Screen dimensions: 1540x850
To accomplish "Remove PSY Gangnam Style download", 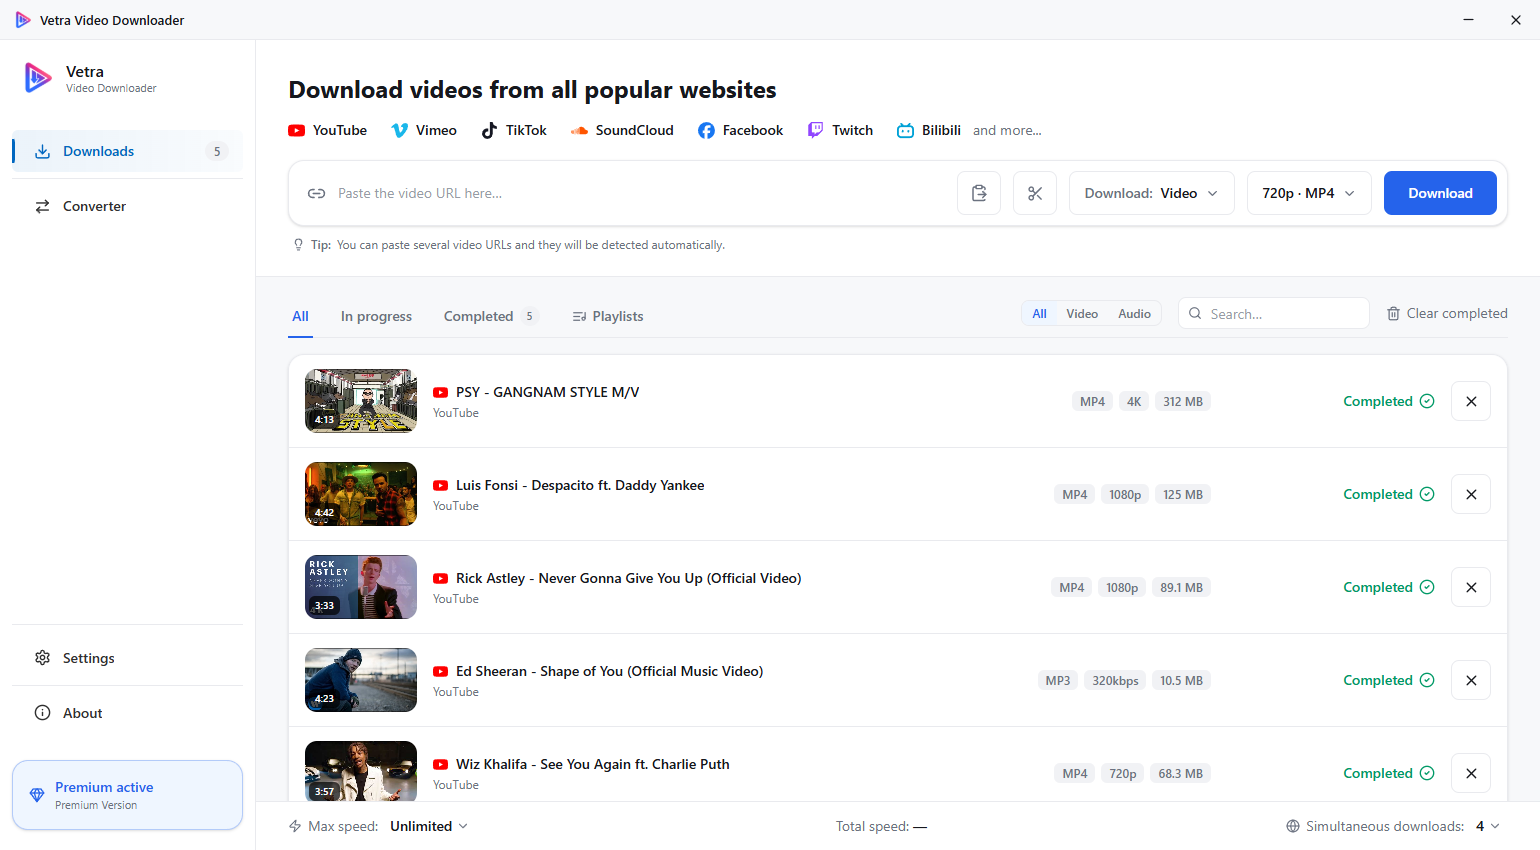I will click(1471, 401).
